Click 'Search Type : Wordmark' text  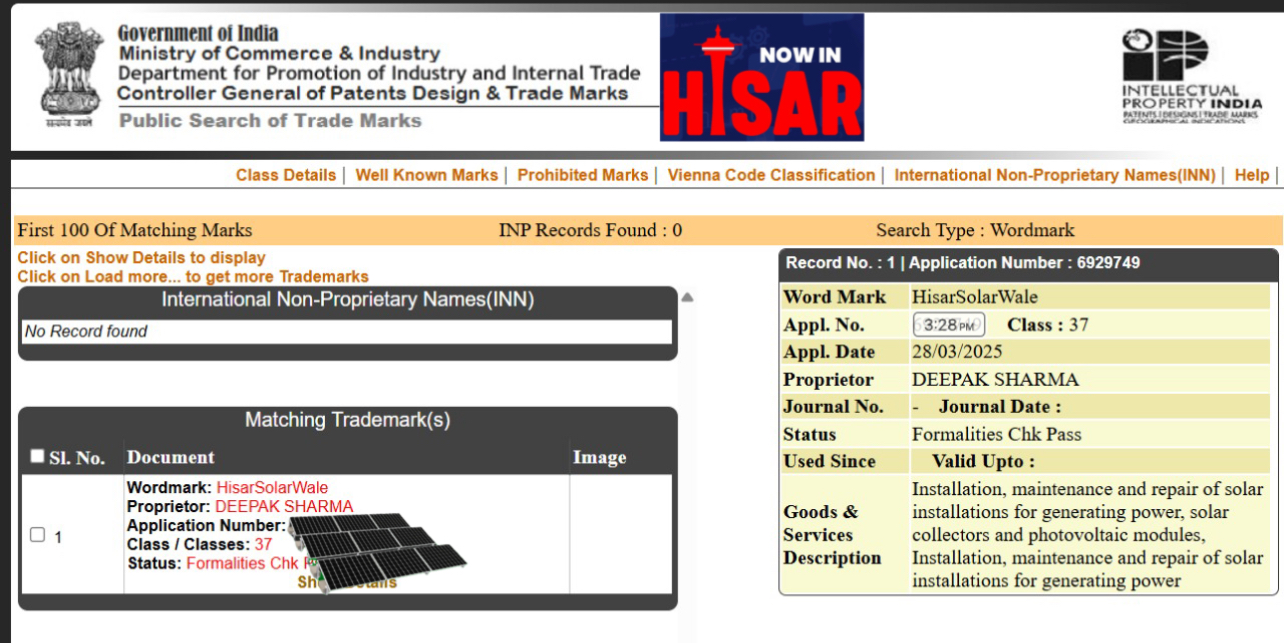[x=975, y=230]
